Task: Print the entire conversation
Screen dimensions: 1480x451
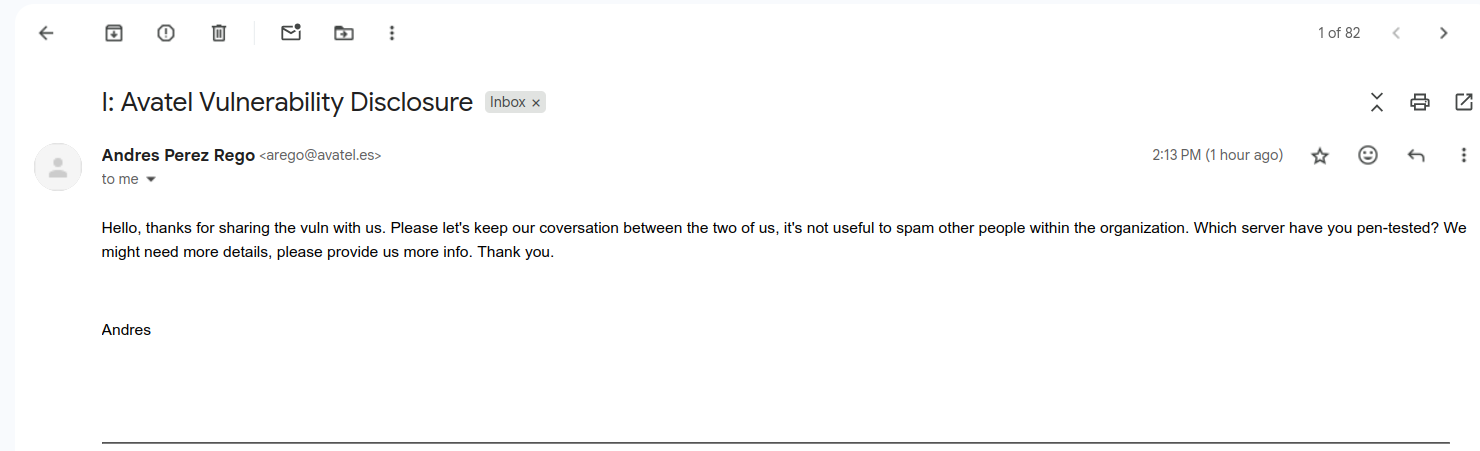Action: pos(1420,102)
